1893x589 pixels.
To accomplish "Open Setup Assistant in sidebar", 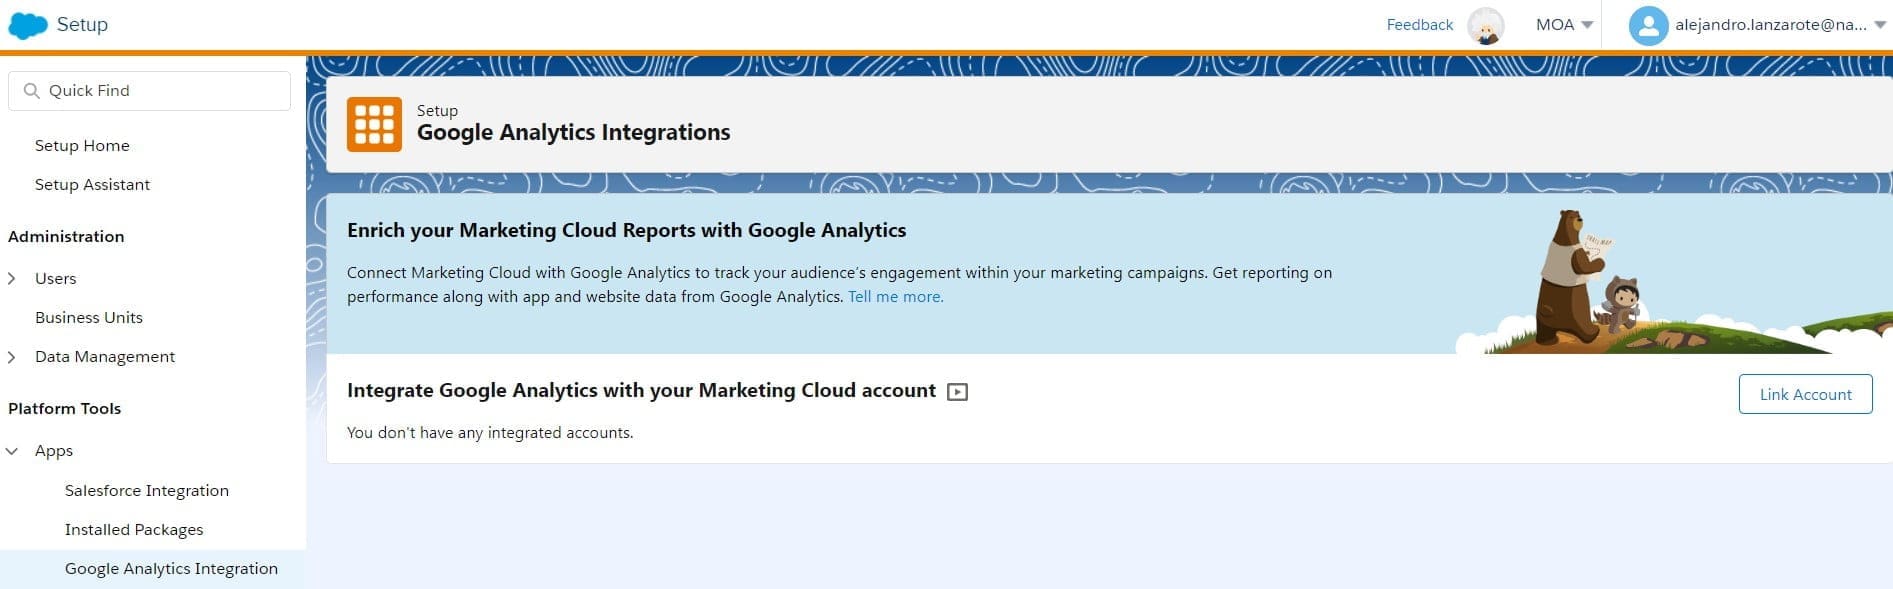I will [92, 185].
